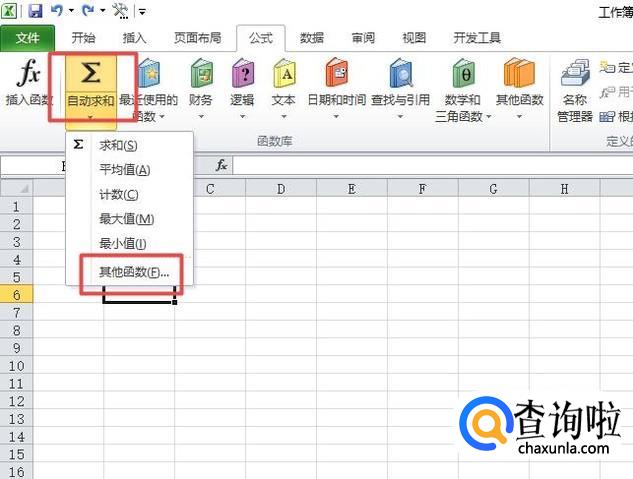Open the Logical (逻辑) functions icon
This screenshot has width=633, height=479.
pyautogui.click(x=242, y=75)
